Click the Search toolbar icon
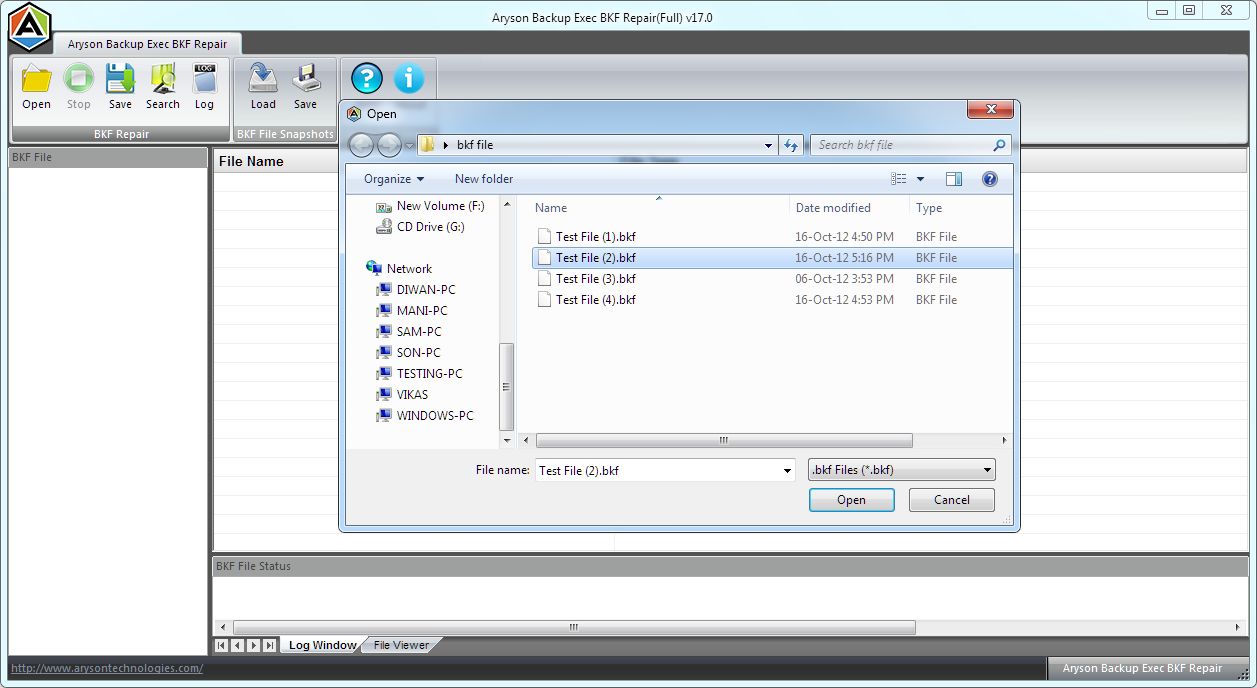Image resolution: width=1257 pixels, height=688 pixels. click(163, 86)
